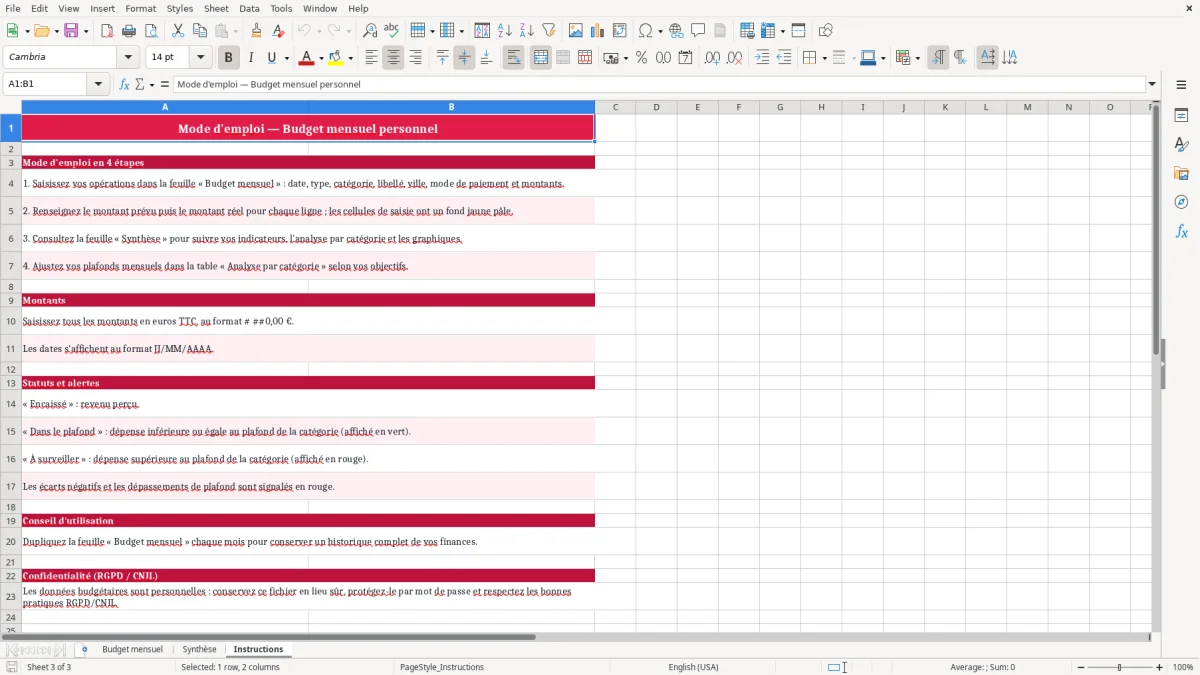
Task: Click the AutoFilter funnel icon
Action: [x=549, y=31]
